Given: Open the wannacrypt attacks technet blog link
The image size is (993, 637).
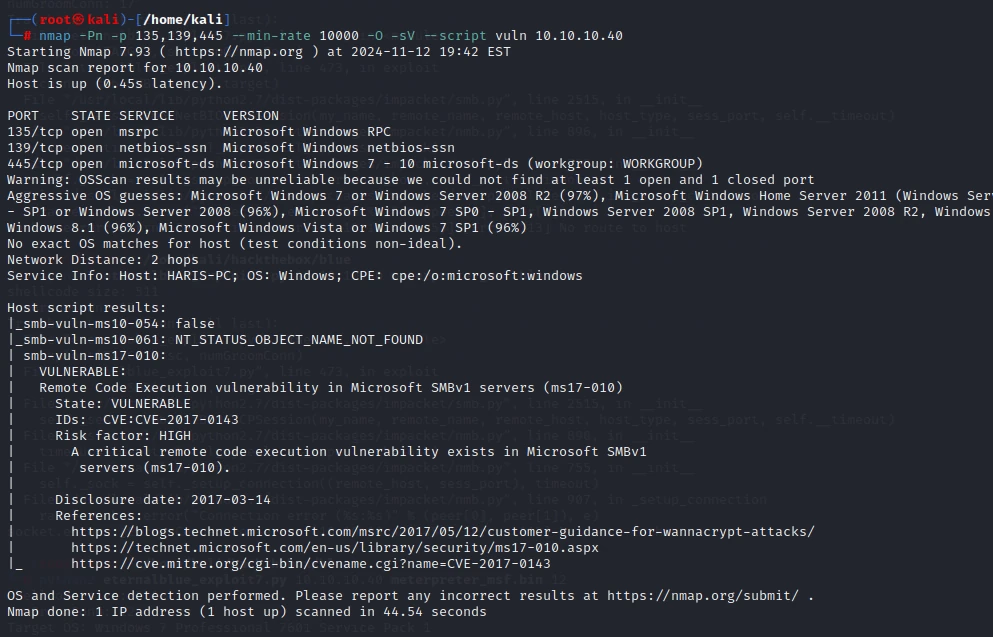Looking at the screenshot, I should pos(443,532).
